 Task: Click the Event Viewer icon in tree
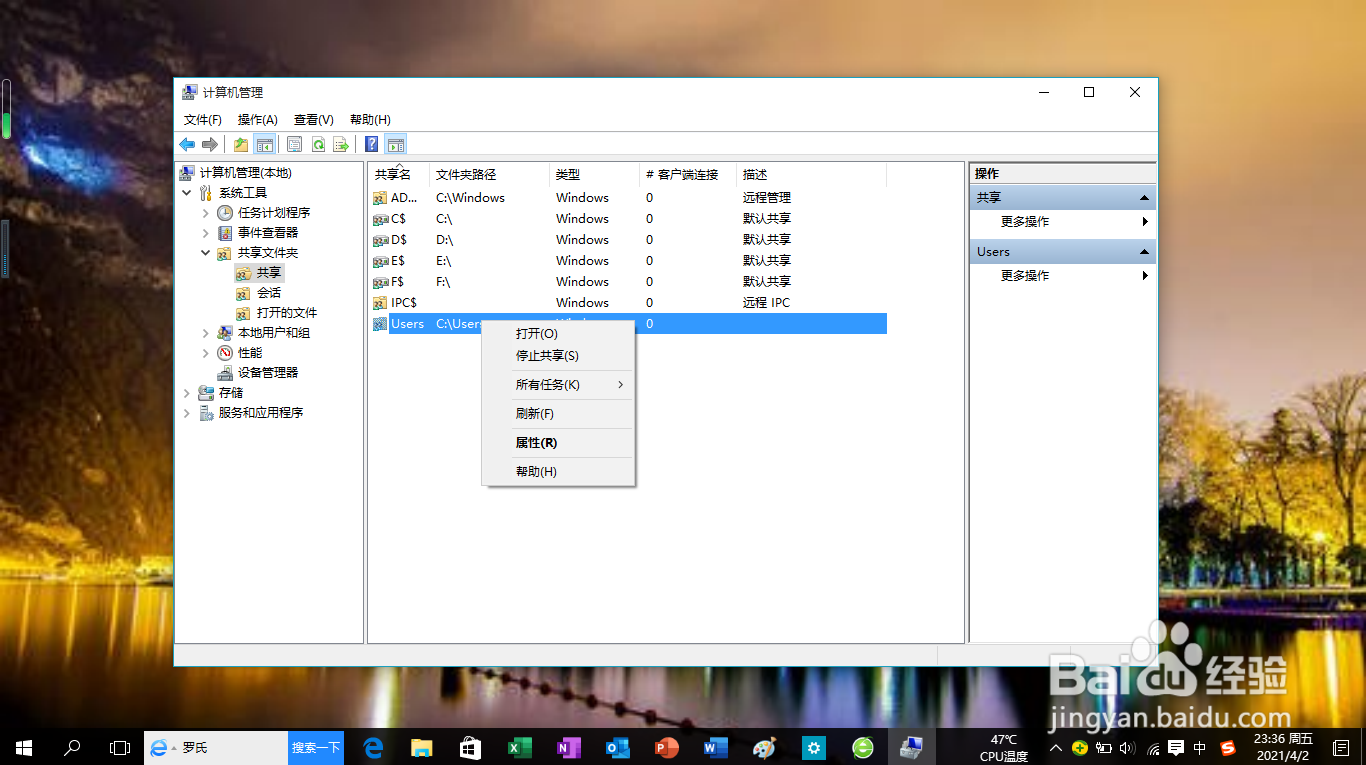click(225, 233)
